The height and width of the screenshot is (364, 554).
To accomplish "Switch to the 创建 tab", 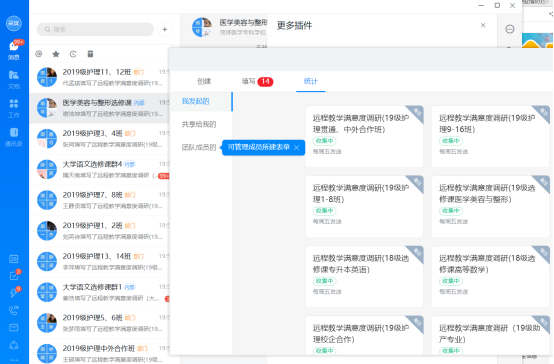I will (204, 81).
